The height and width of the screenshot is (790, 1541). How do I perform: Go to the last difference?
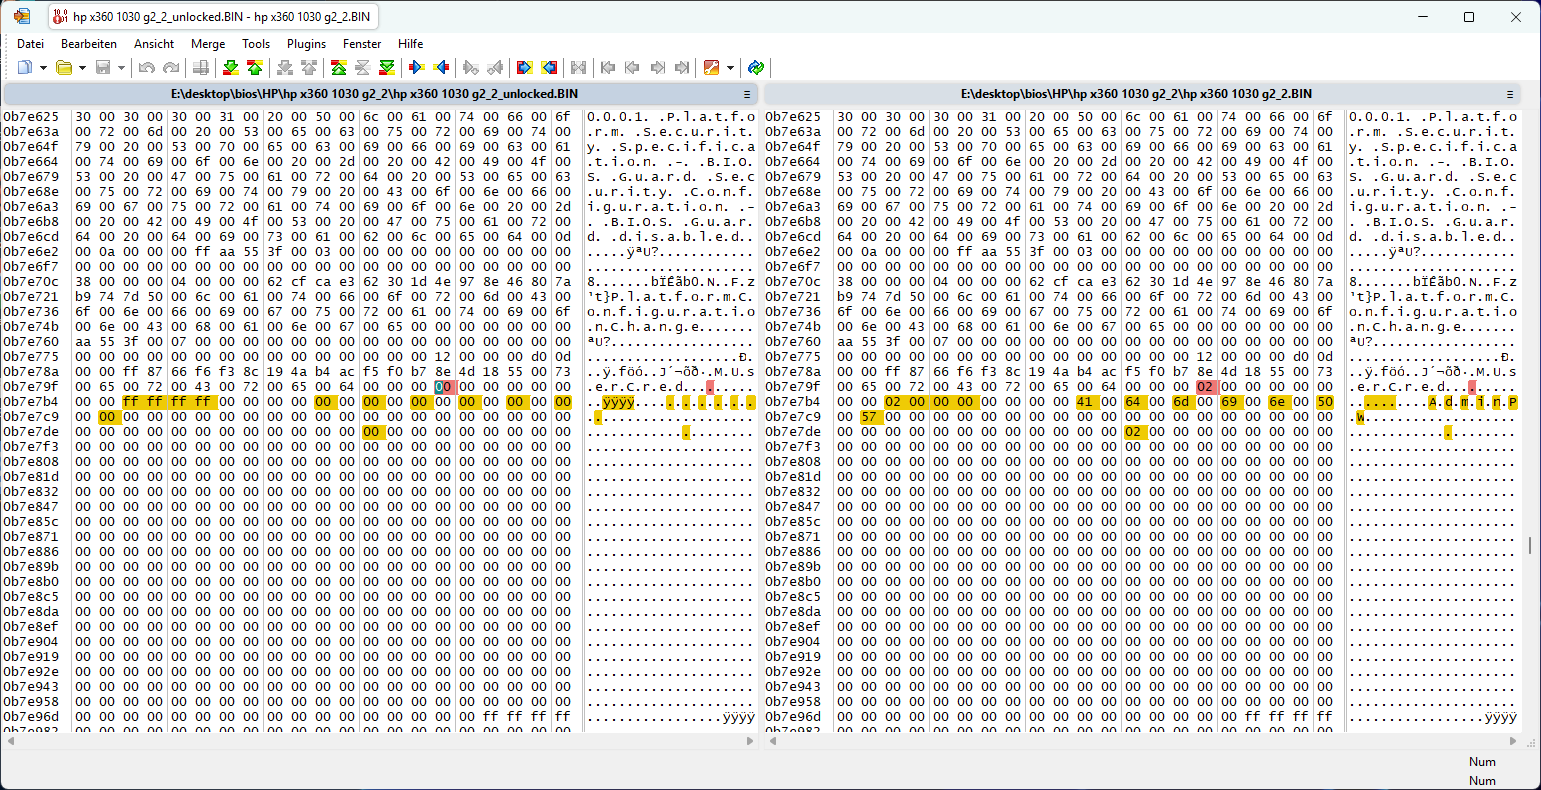pos(387,68)
